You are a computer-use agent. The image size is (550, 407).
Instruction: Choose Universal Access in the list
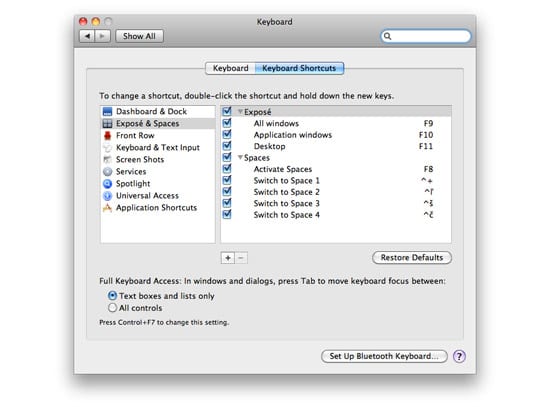[x=158, y=195]
